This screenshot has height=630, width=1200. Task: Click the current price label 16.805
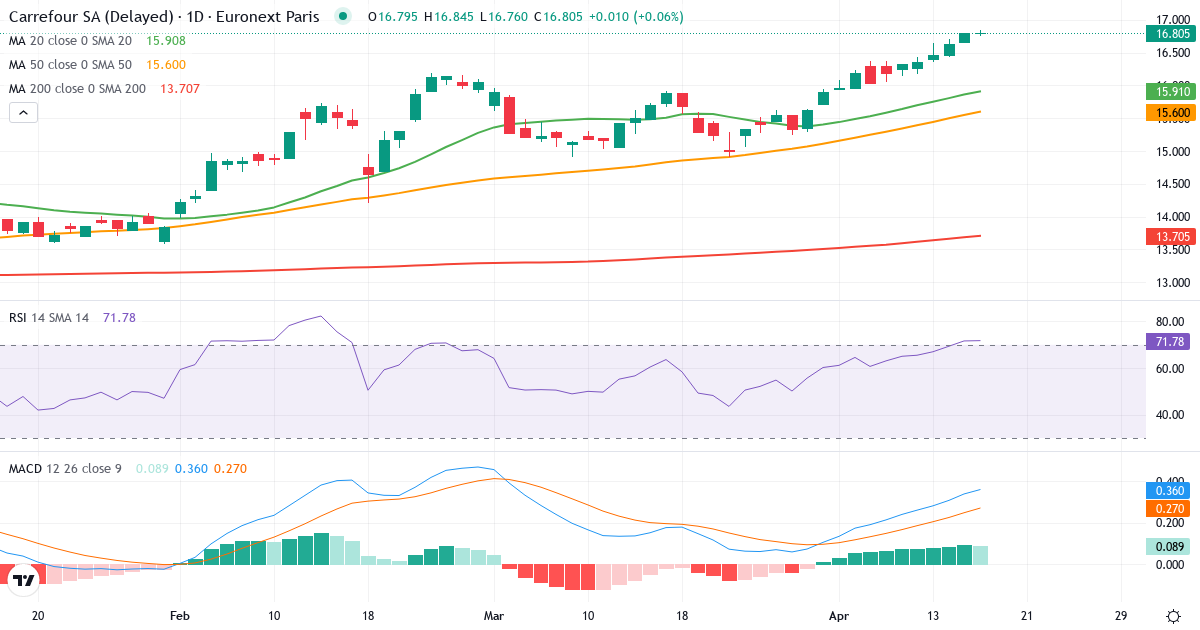click(1172, 33)
